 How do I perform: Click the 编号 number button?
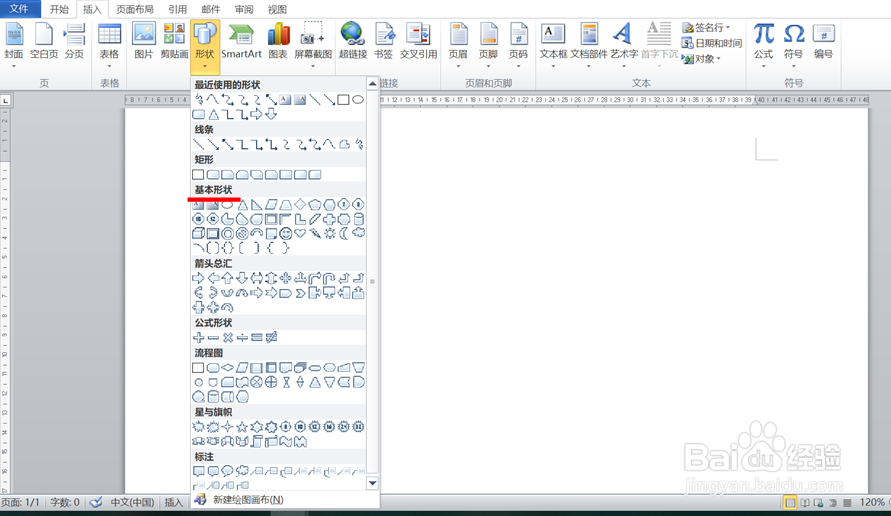click(823, 41)
